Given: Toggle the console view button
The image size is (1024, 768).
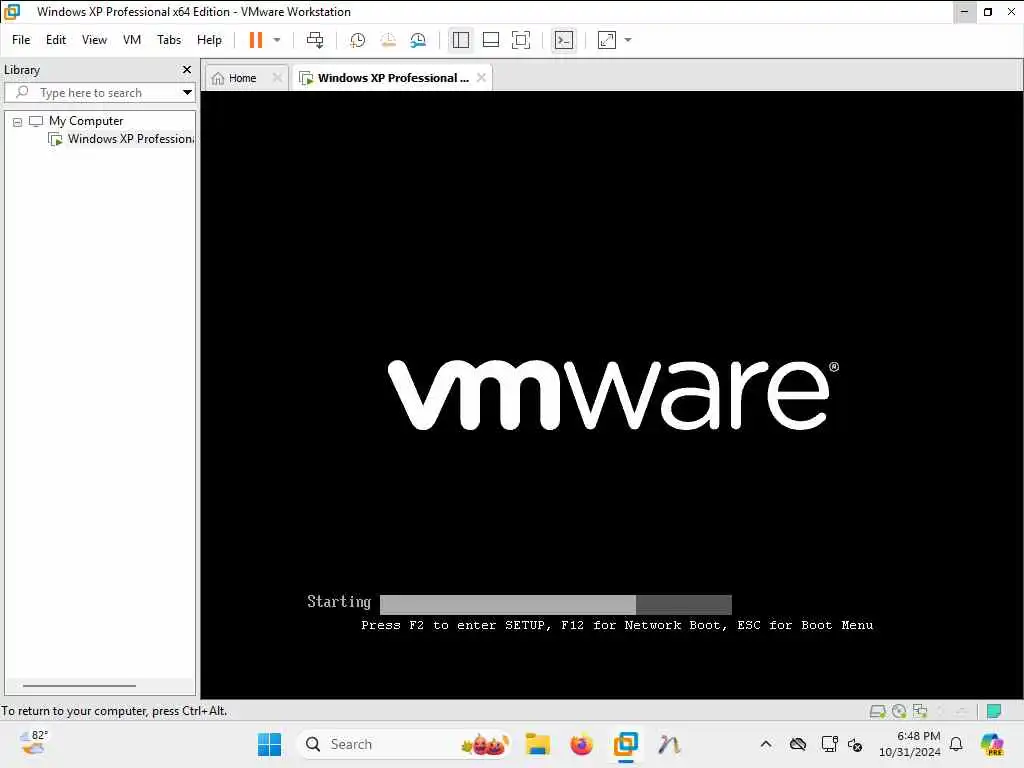Looking at the screenshot, I should (x=564, y=40).
